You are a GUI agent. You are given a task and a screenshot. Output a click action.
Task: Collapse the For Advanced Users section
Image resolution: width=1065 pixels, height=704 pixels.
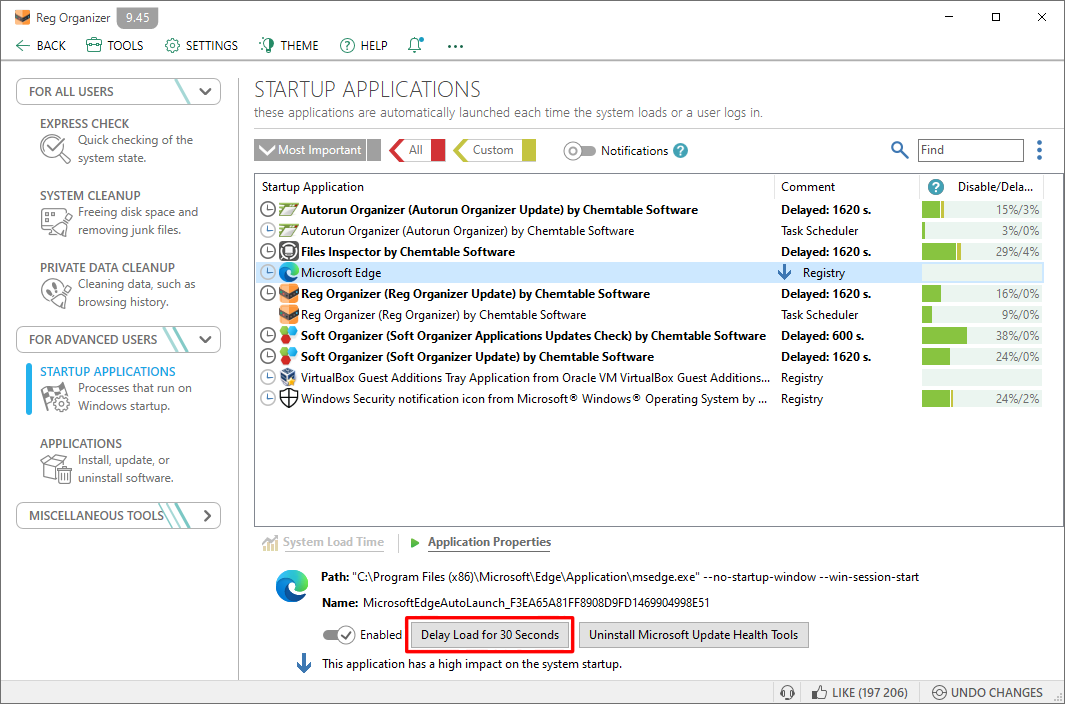[204, 339]
